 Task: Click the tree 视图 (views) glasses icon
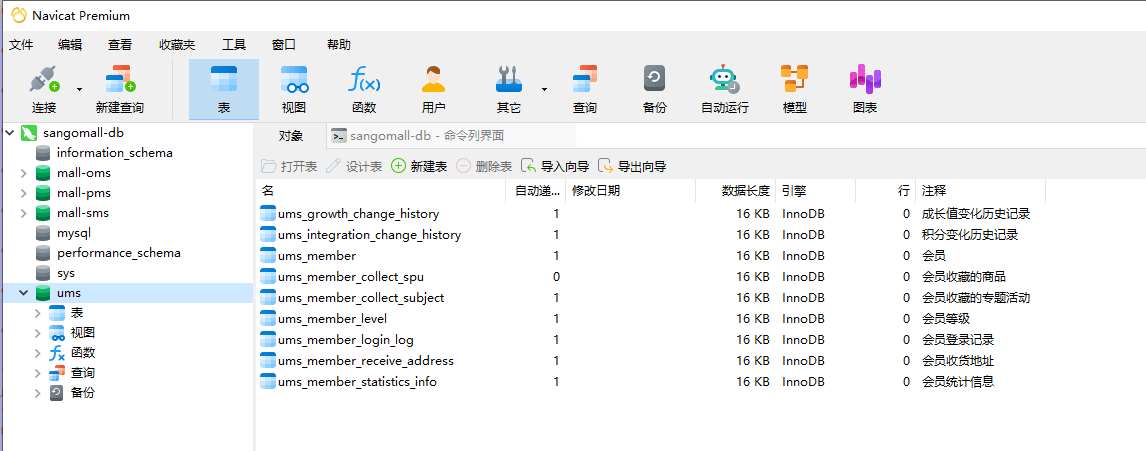pyautogui.click(x=57, y=333)
